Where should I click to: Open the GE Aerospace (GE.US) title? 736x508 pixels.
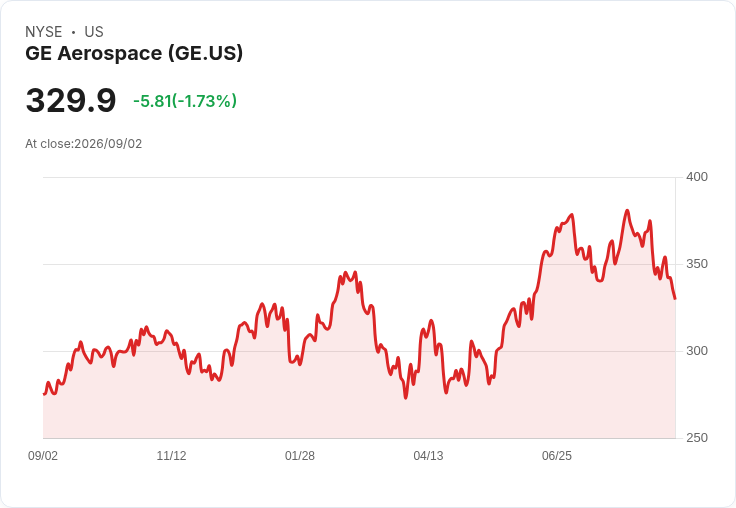[134, 53]
